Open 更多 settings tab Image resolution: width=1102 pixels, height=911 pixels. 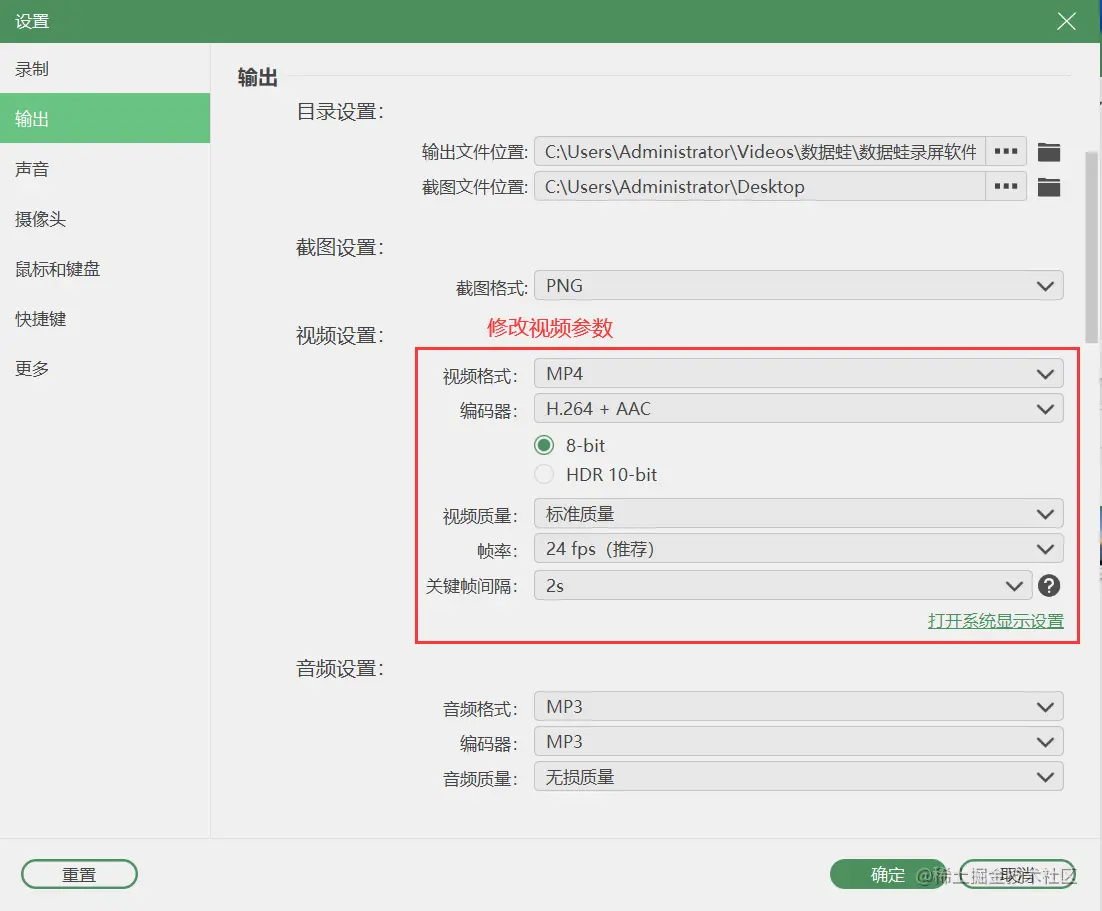105,368
